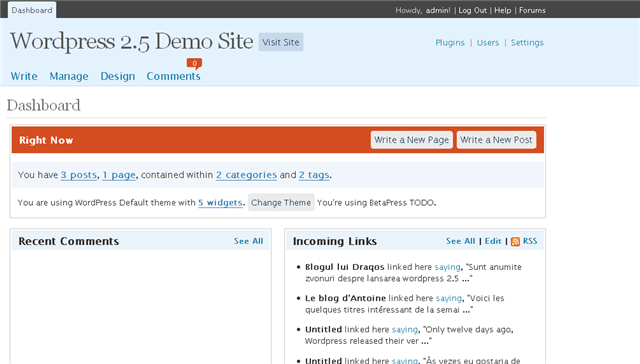Click the "You're using BetaPress TODO" text
This screenshot has width=640, height=364.
(x=376, y=203)
